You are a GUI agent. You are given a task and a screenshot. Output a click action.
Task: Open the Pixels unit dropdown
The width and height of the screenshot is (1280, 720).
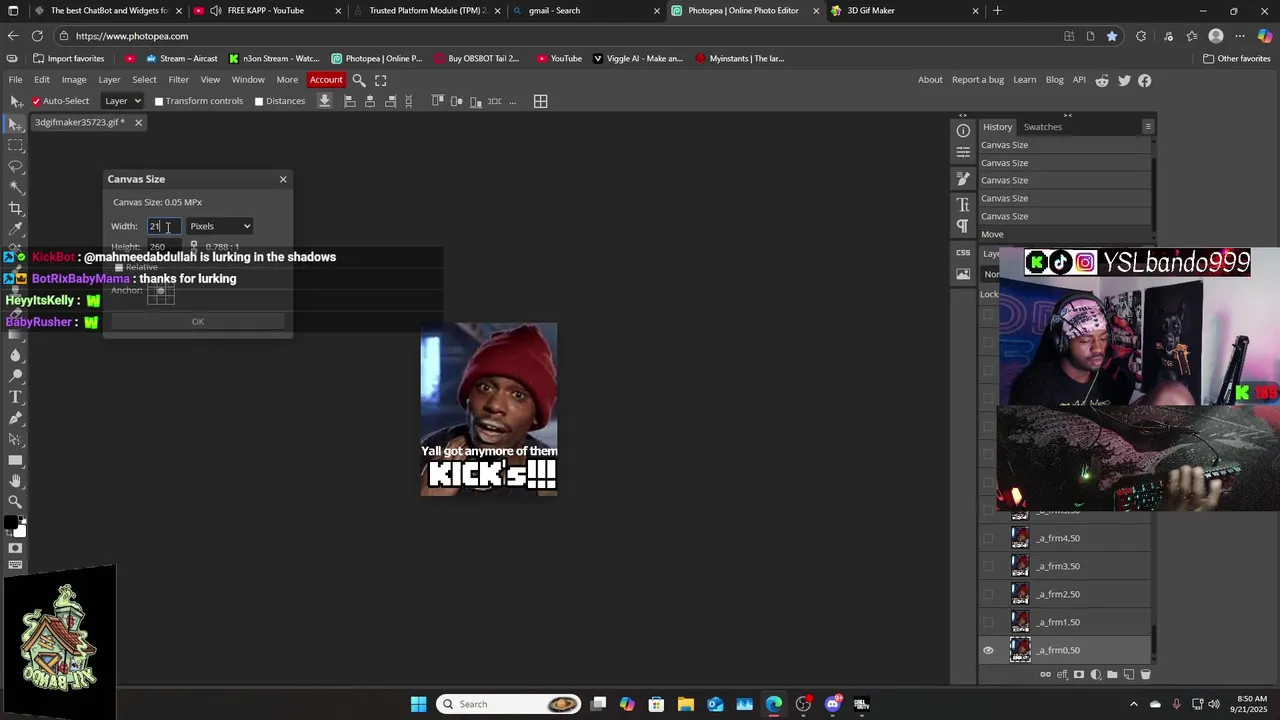pos(220,226)
